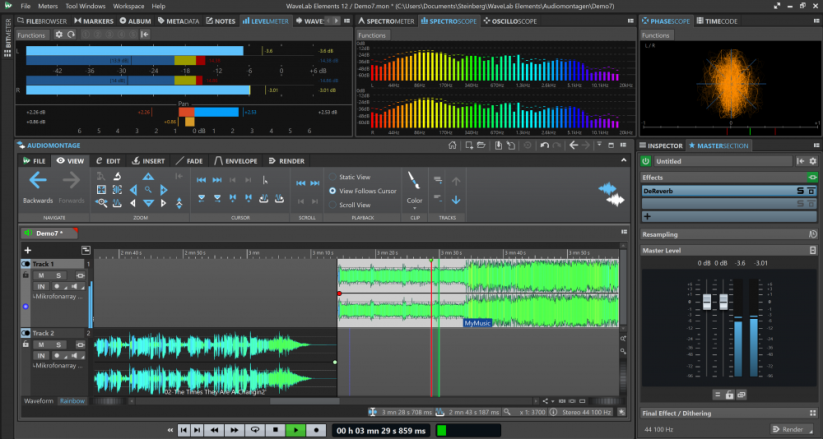The image size is (823, 439).
Task: Toggle Effects pane green visibility eye
Action: pyautogui.click(x=812, y=177)
